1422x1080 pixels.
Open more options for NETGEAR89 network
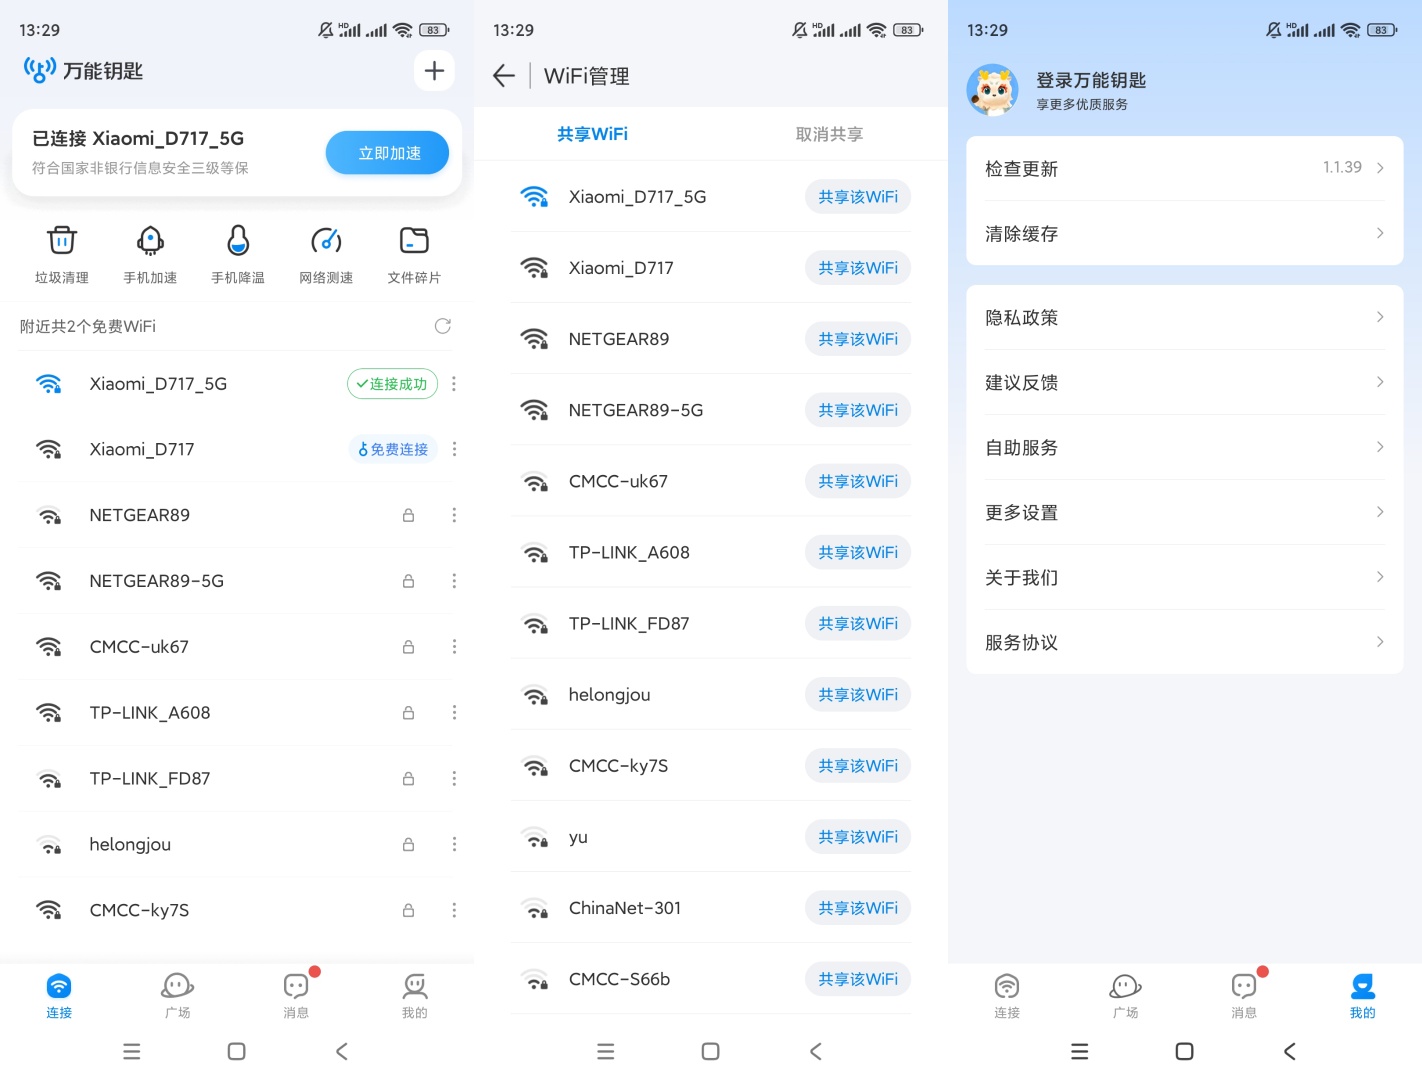click(454, 515)
